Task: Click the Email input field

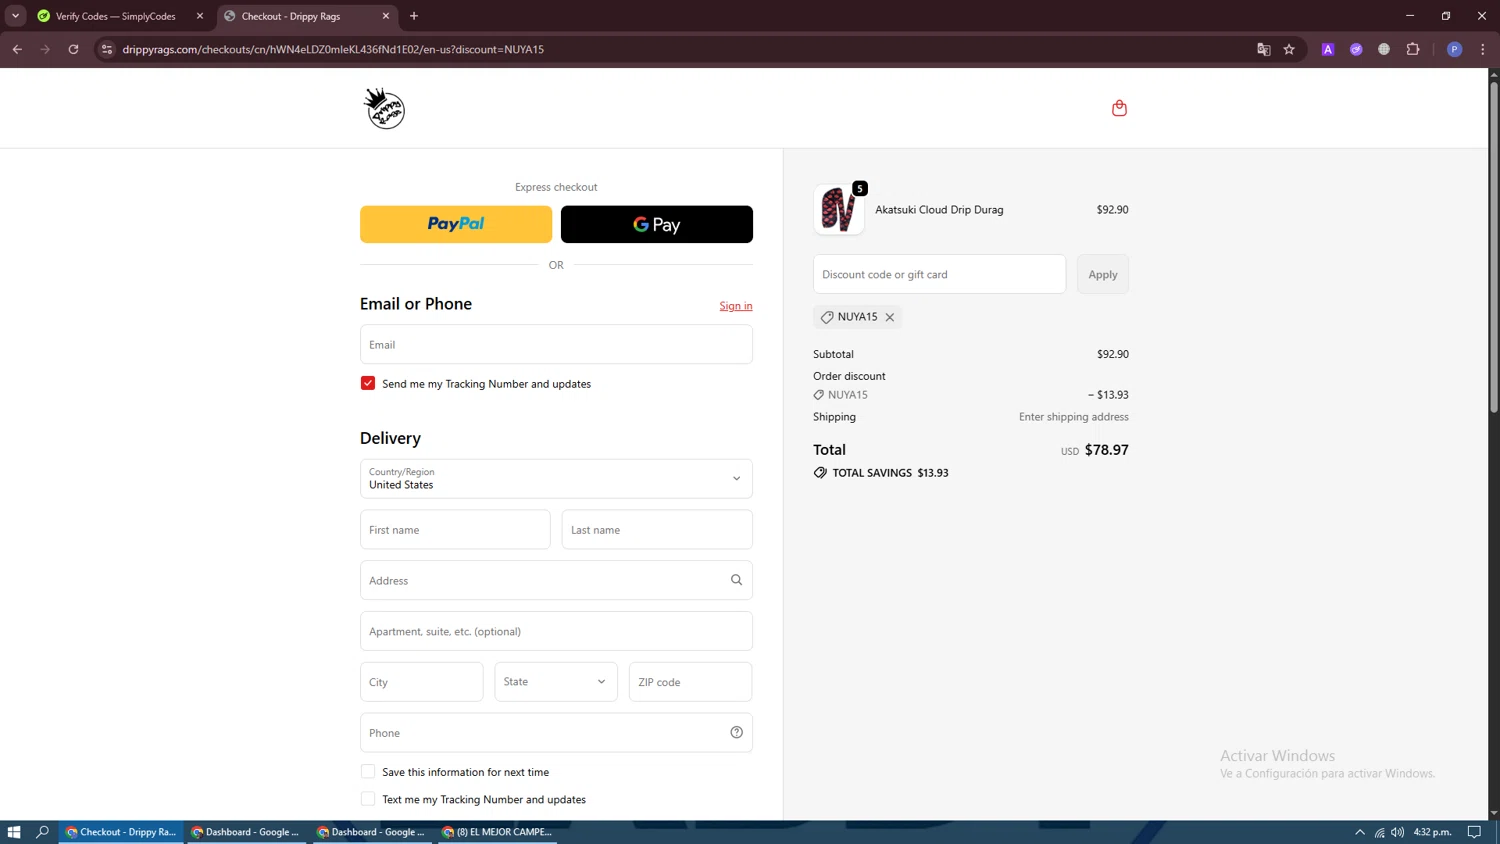Action: click(x=556, y=344)
